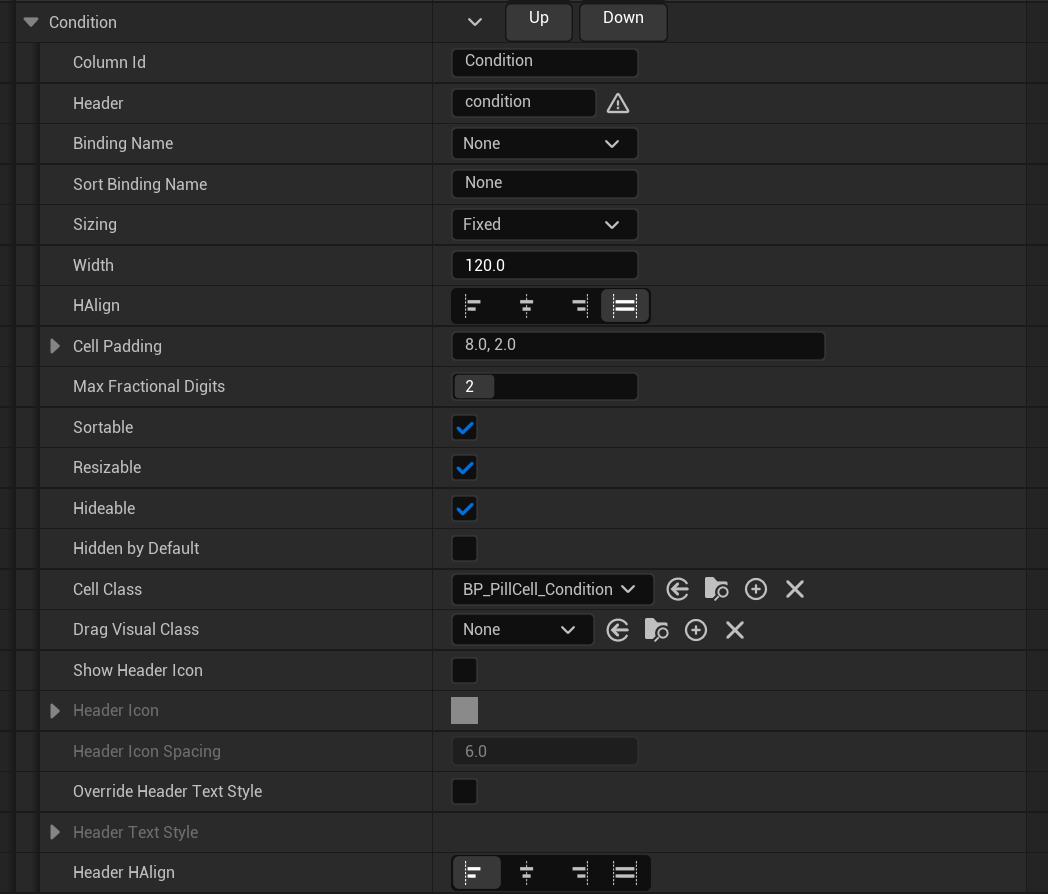
Task: Set Header HAlign to left
Action: [476, 873]
